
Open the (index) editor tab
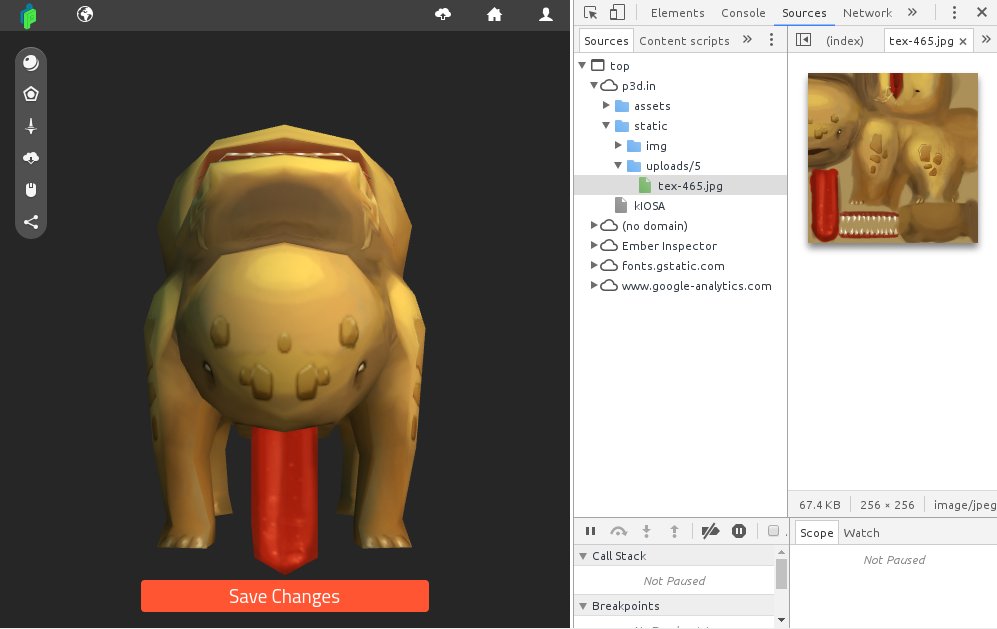[844, 41]
